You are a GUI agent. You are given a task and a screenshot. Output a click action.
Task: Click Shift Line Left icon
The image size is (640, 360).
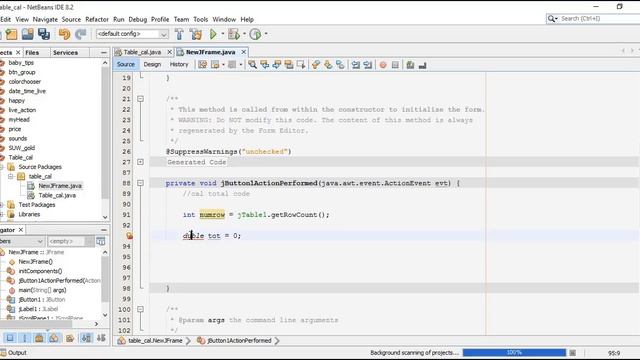[x=356, y=64]
